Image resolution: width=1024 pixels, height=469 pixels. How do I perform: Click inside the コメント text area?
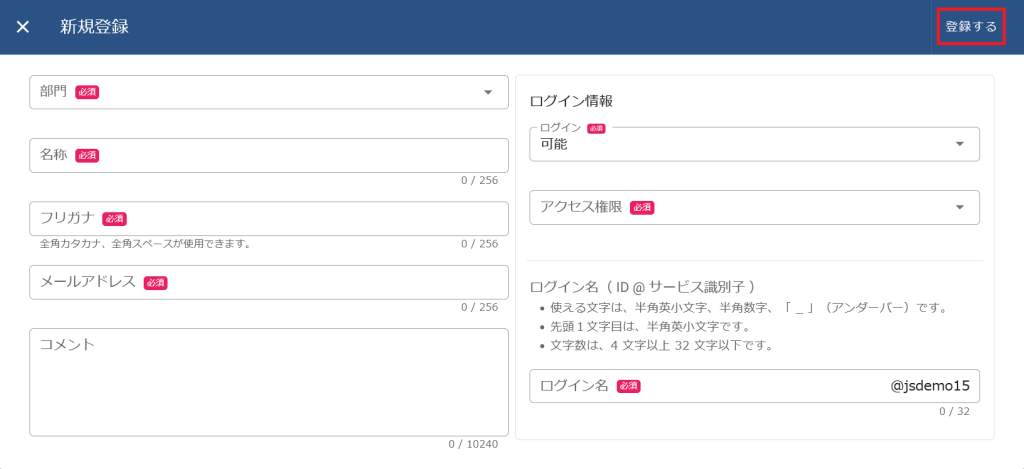coord(269,385)
